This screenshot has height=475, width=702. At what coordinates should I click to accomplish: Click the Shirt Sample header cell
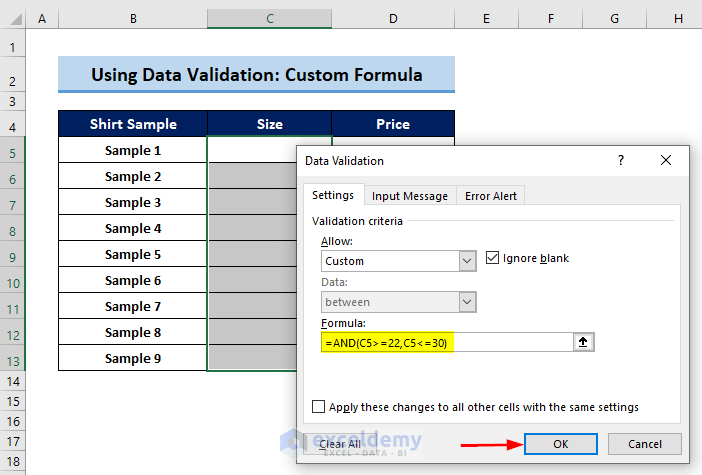click(x=133, y=124)
